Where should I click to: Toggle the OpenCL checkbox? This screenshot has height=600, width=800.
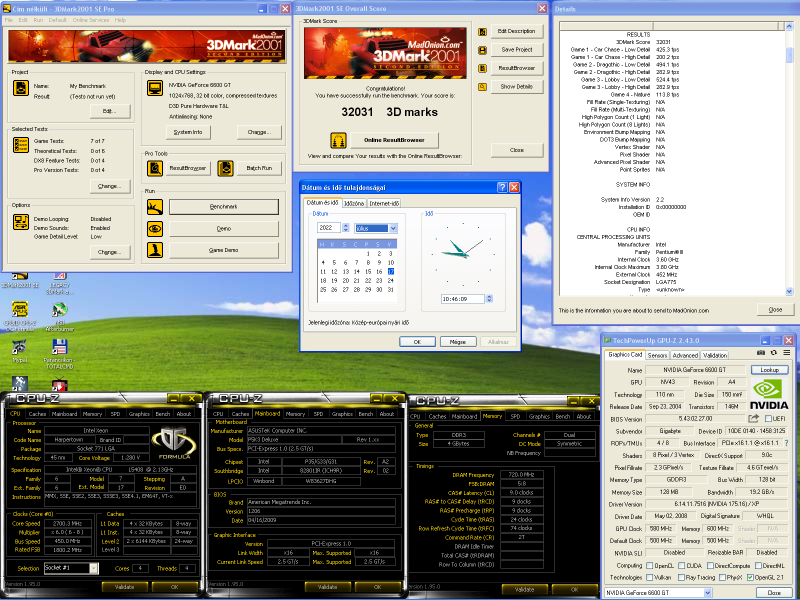(x=649, y=565)
